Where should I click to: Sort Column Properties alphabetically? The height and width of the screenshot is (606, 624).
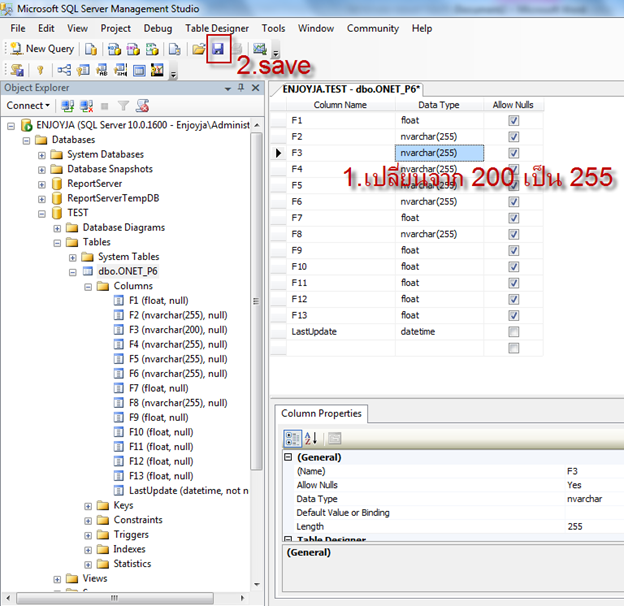(x=311, y=438)
